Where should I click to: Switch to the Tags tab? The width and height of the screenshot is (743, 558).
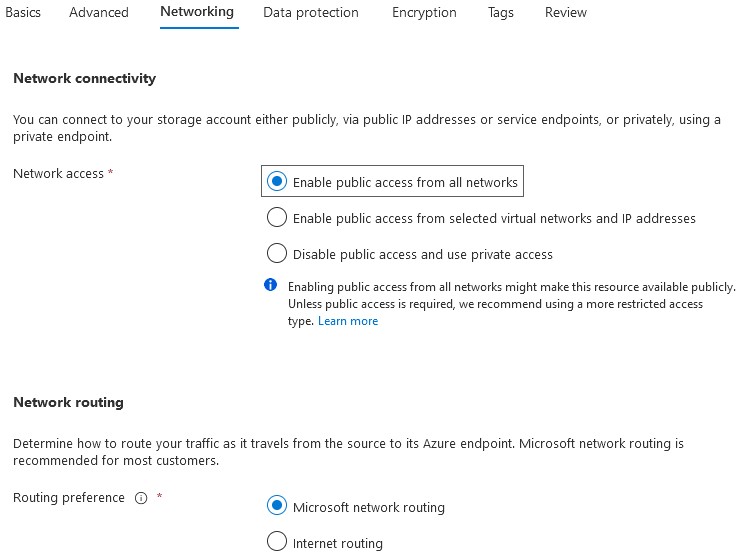pyautogui.click(x=501, y=12)
